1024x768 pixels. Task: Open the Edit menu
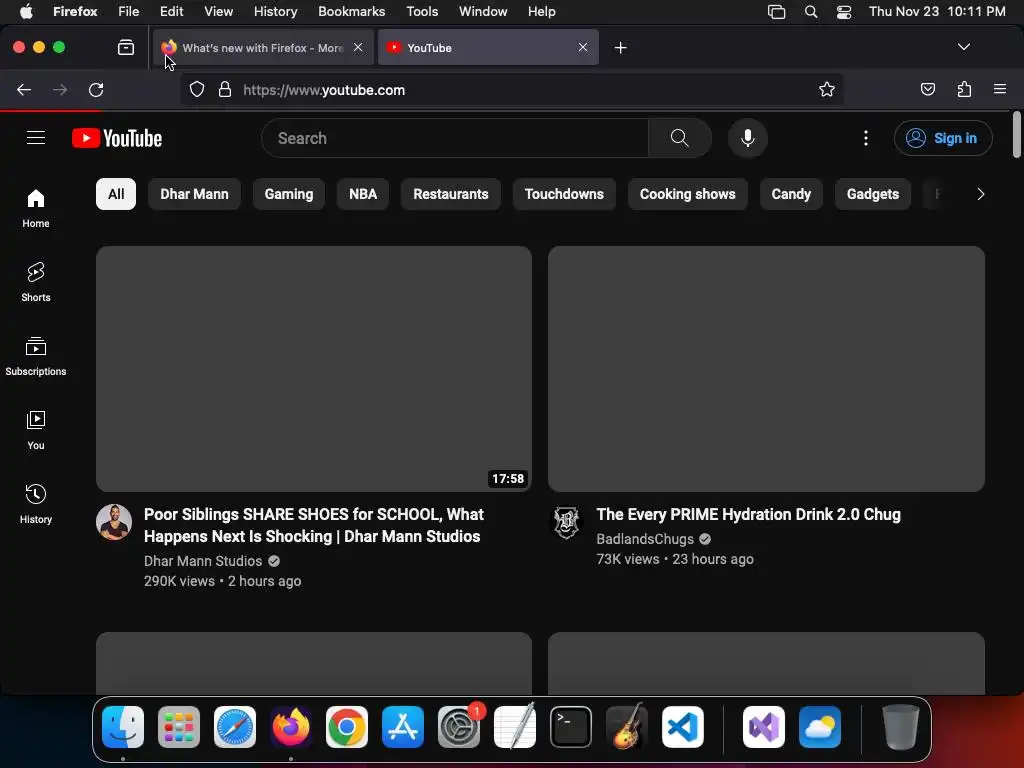click(172, 12)
